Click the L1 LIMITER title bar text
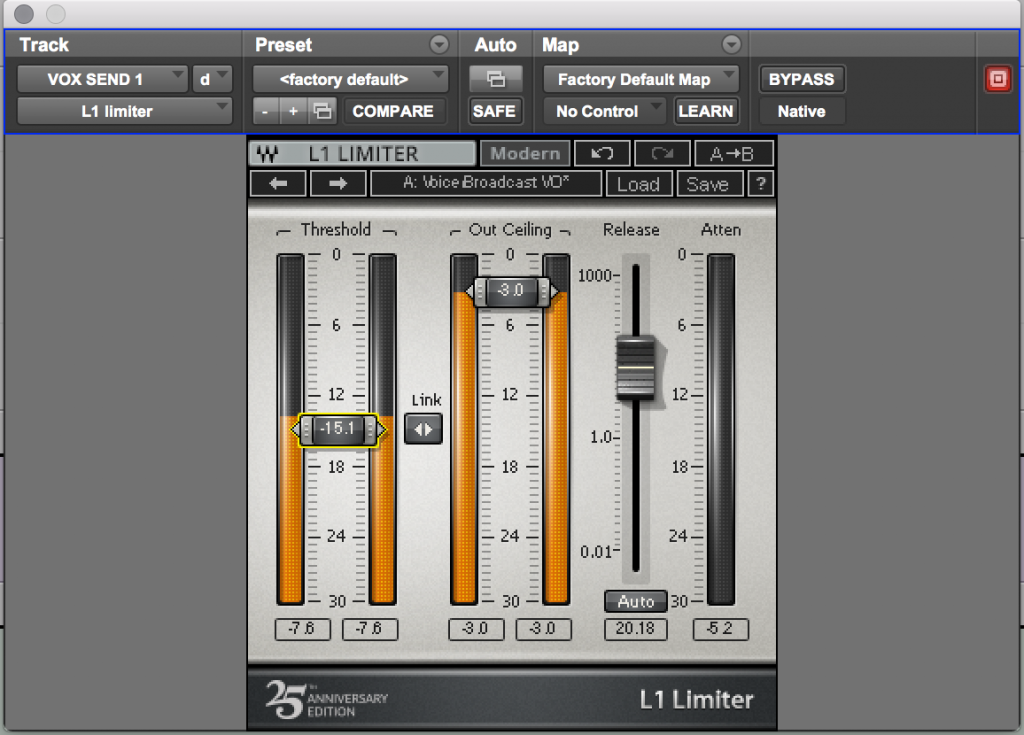The height and width of the screenshot is (735, 1024). point(363,154)
